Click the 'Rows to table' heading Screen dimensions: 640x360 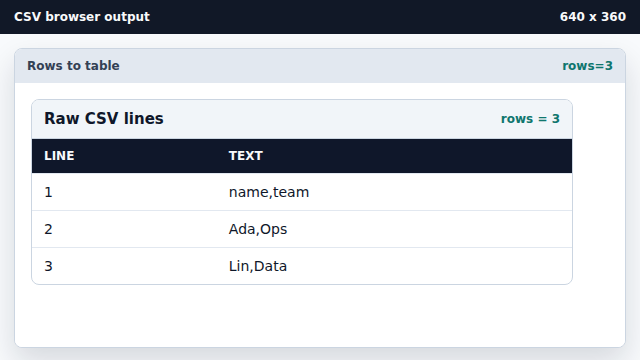coord(73,66)
